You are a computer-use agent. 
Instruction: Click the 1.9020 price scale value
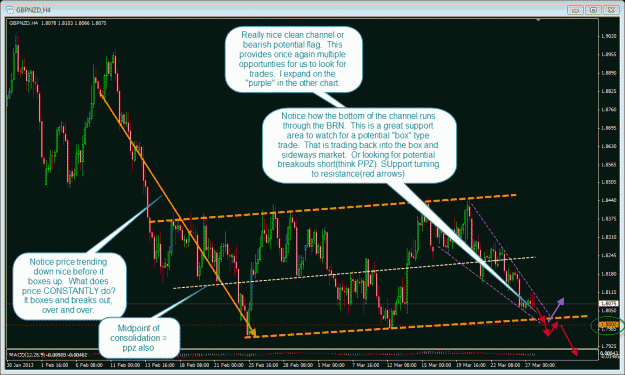[x=608, y=36]
